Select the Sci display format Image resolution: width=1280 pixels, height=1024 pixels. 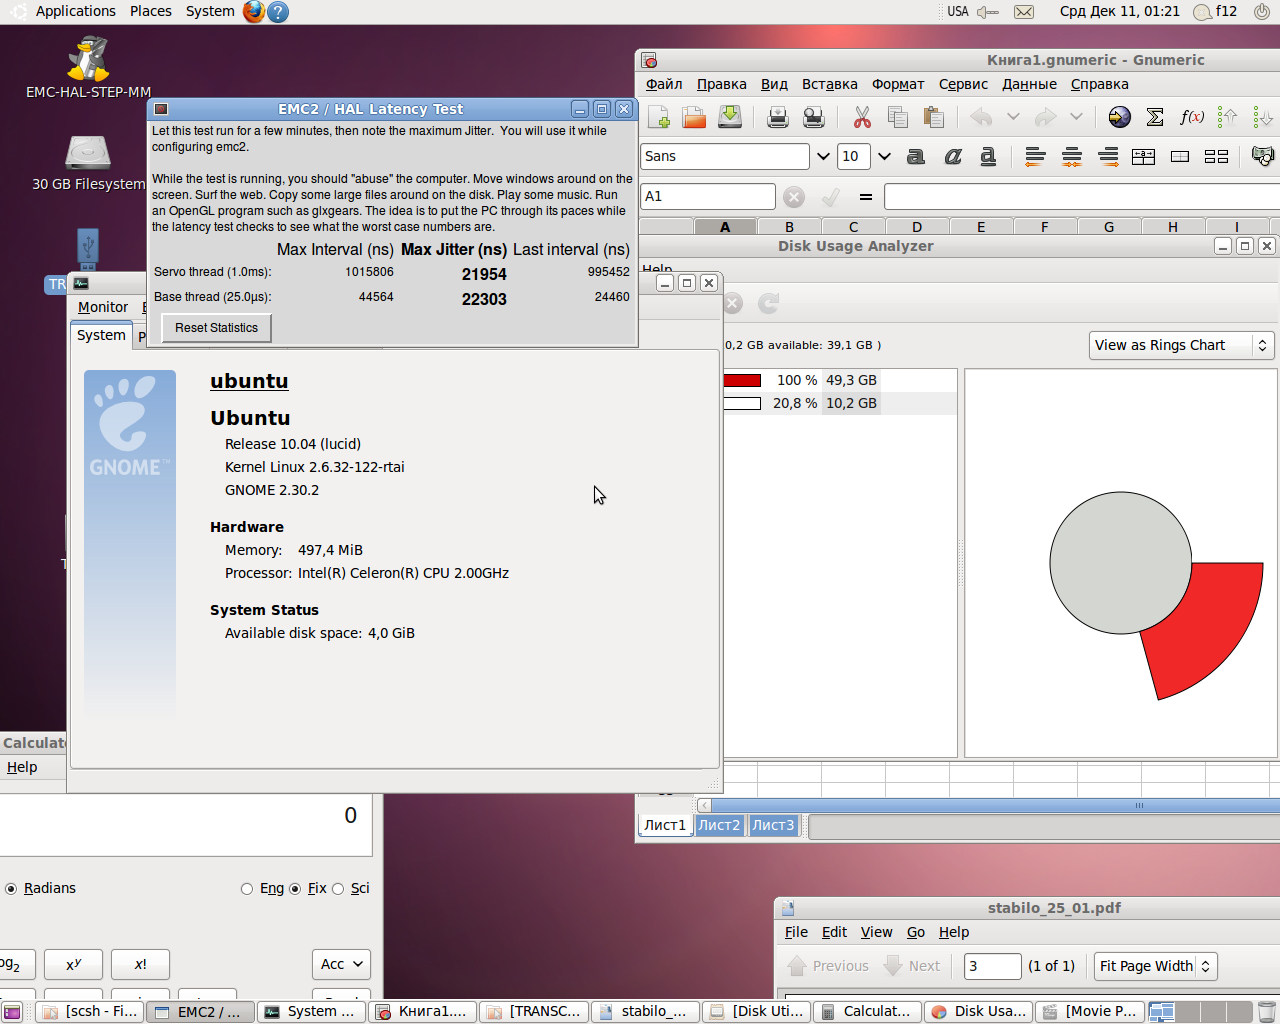pyautogui.click(x=351, y=888)
